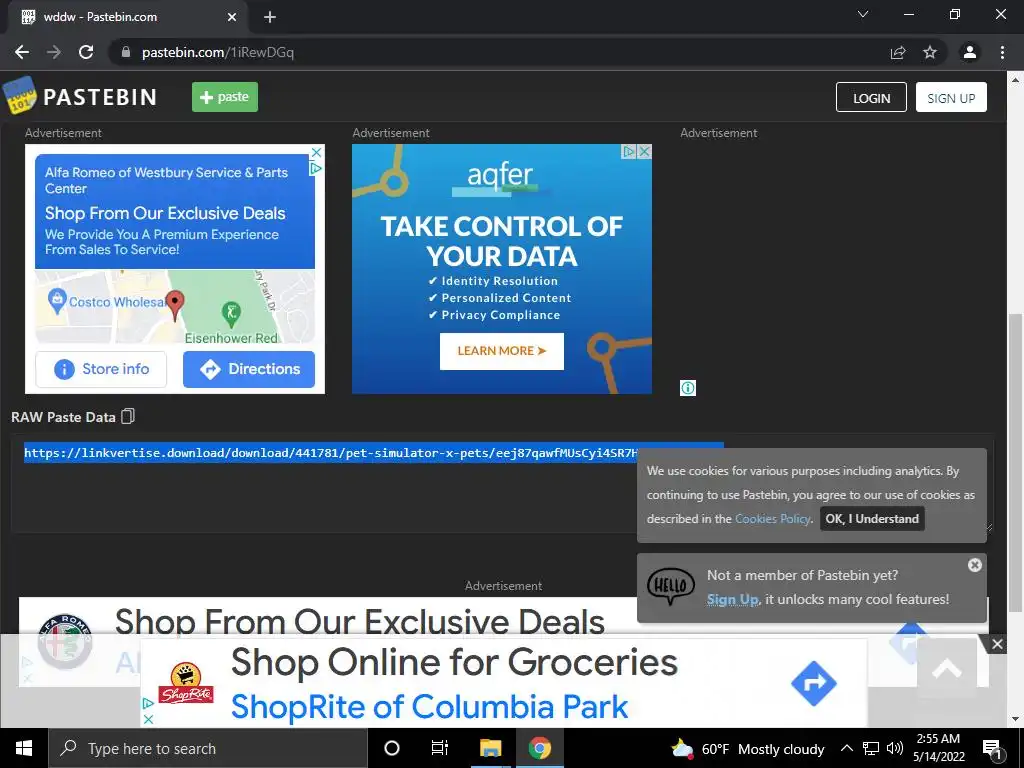Click OK, I Understand on cookie notice
This screenshot has height=768, width=1024.
coord(872,519)
